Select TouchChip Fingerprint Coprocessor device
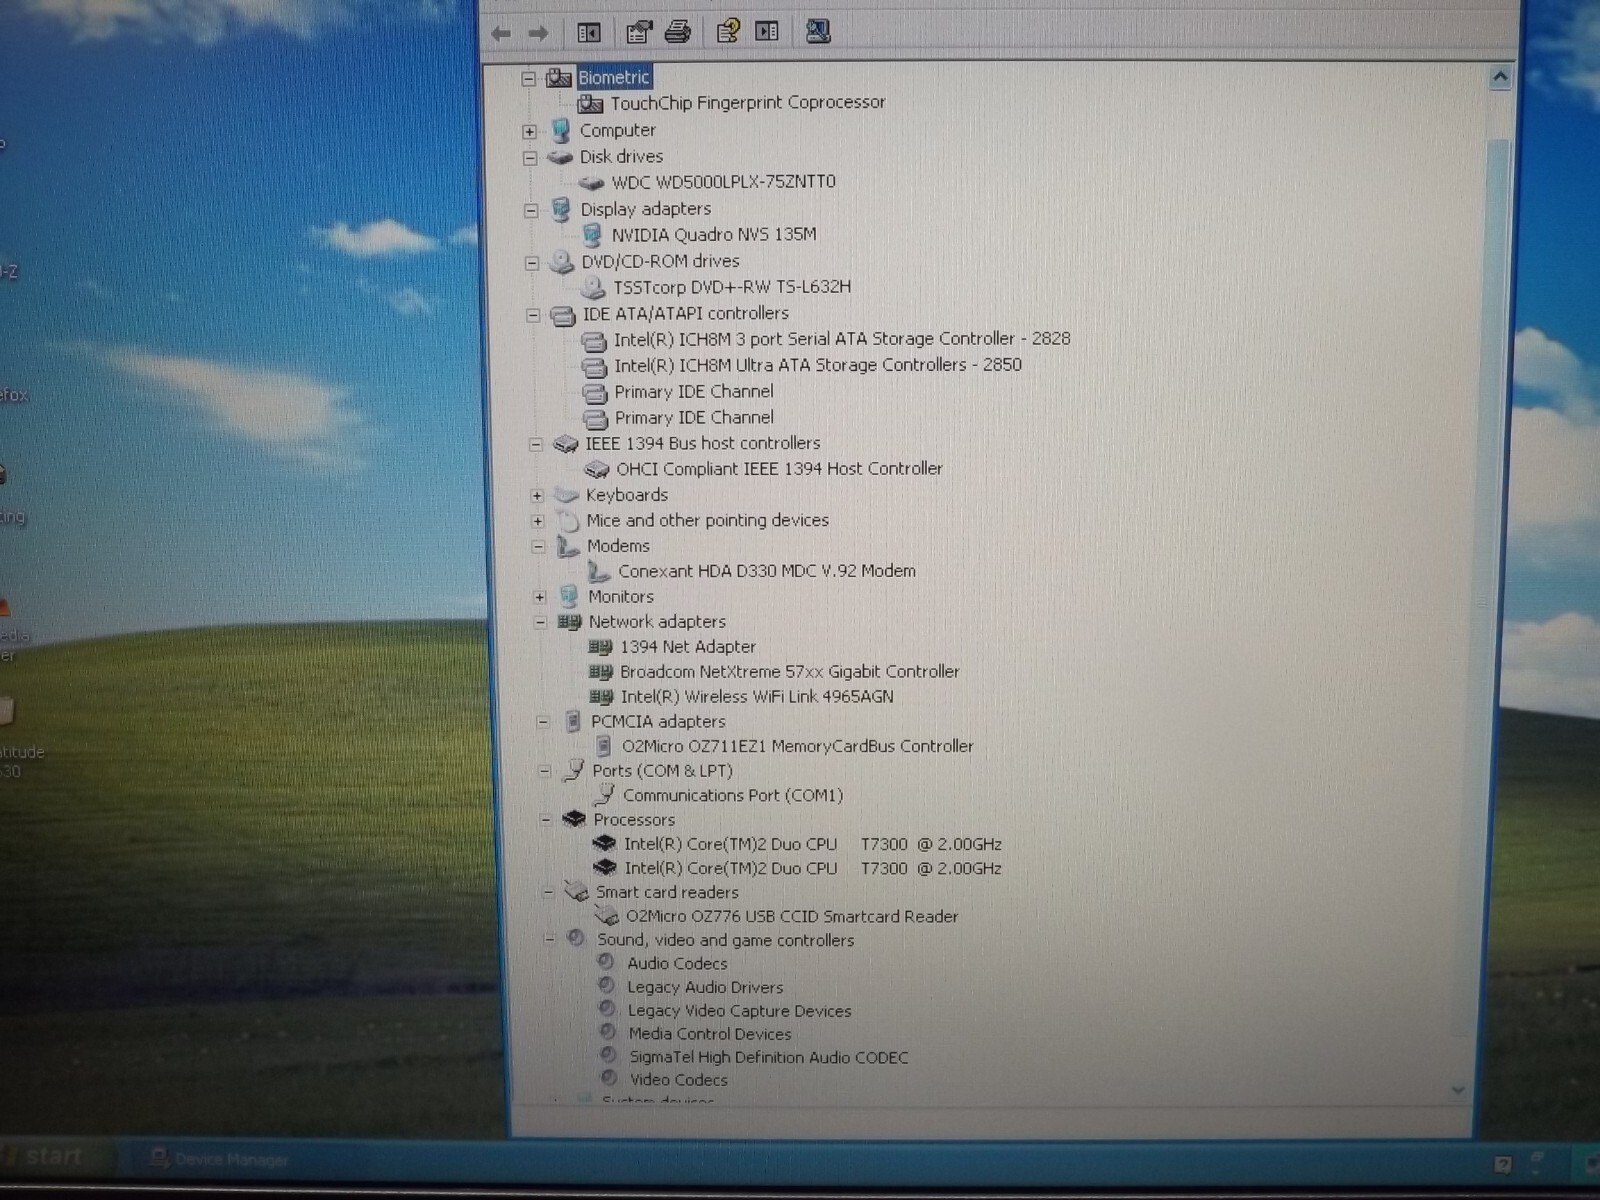The height and width of the screenshot is (1200, 1600). 748,102
